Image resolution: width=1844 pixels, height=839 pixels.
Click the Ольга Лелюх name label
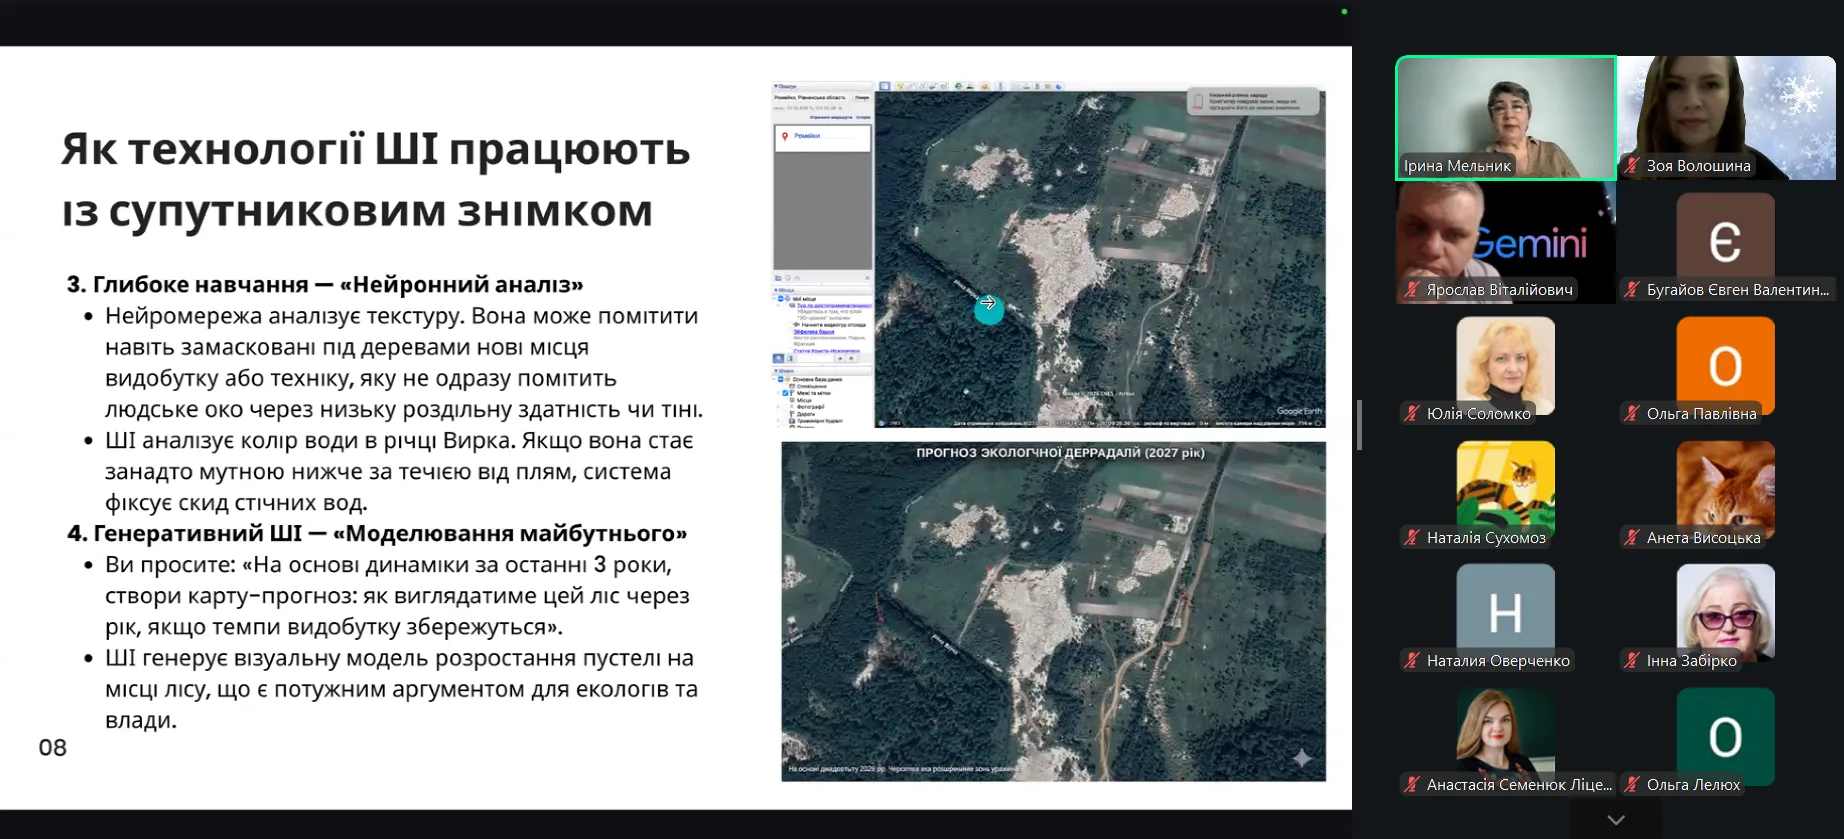tap(1694, 785)
